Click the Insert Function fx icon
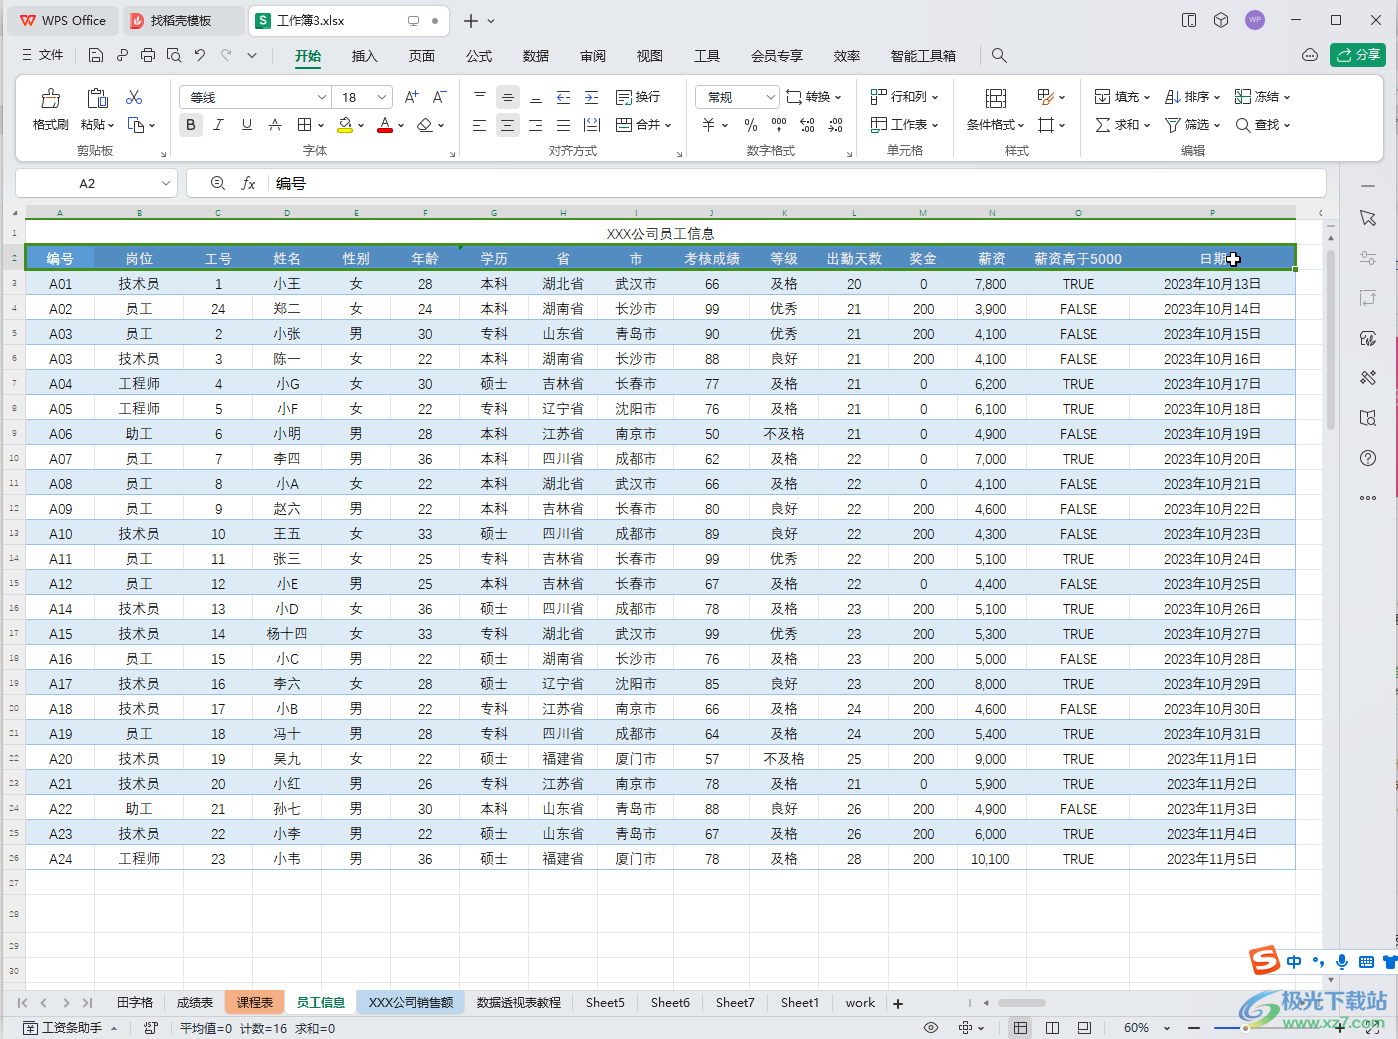 tap(248, 183)
